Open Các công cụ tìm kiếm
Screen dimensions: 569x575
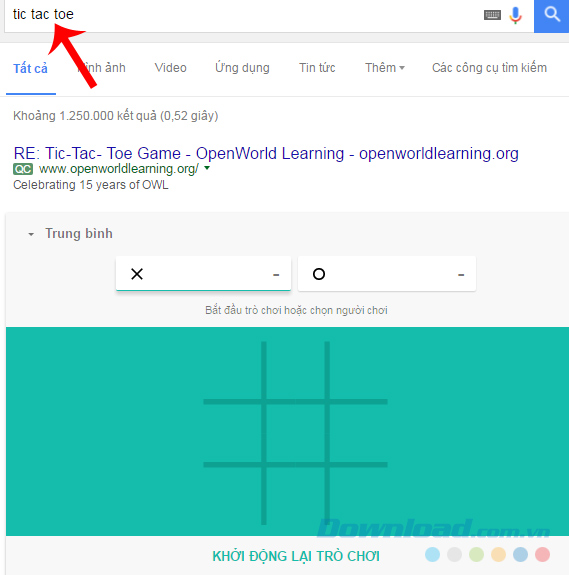pos(489,68)
